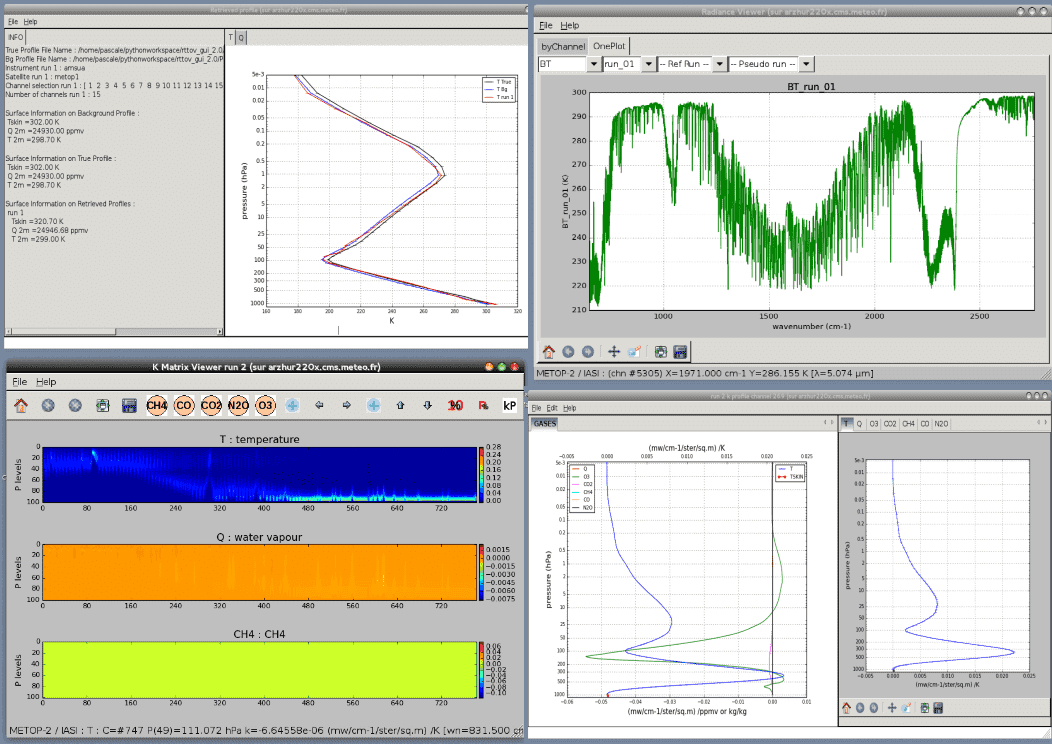Click the blue plus left of arrow buttons
The image size is (1052, 744).
(292, 405)
